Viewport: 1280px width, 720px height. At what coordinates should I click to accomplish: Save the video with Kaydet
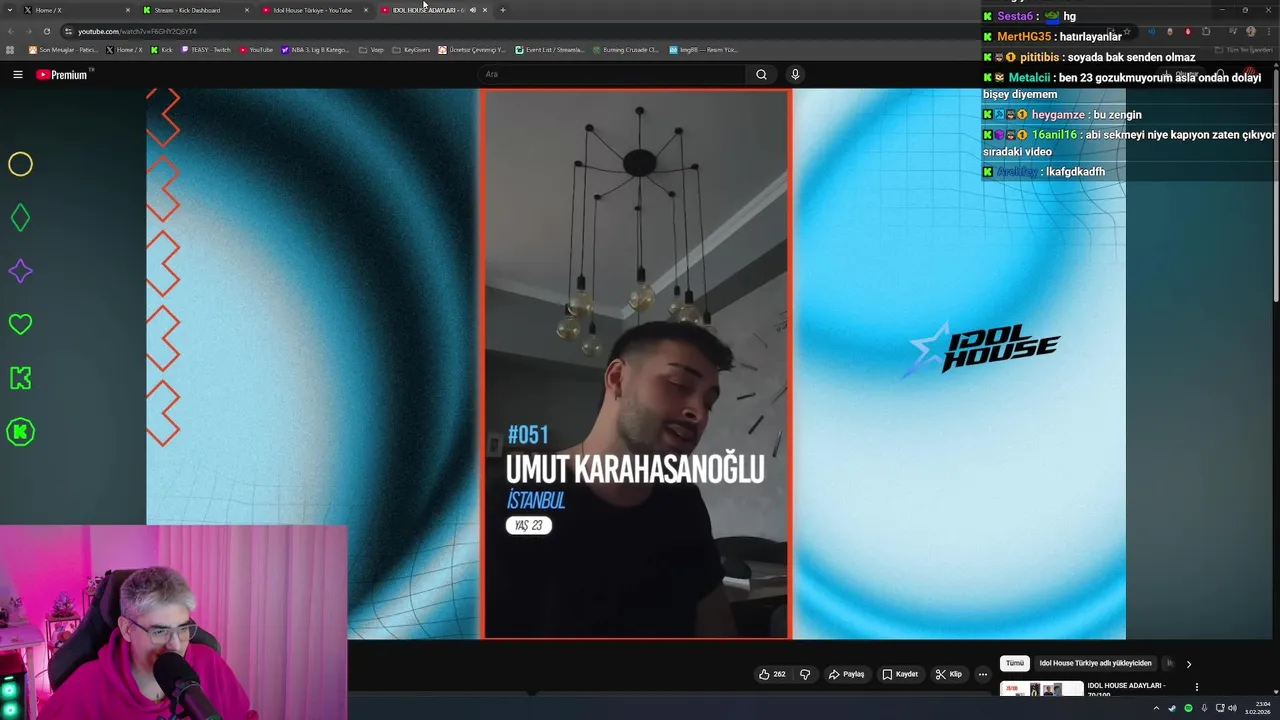900,674
